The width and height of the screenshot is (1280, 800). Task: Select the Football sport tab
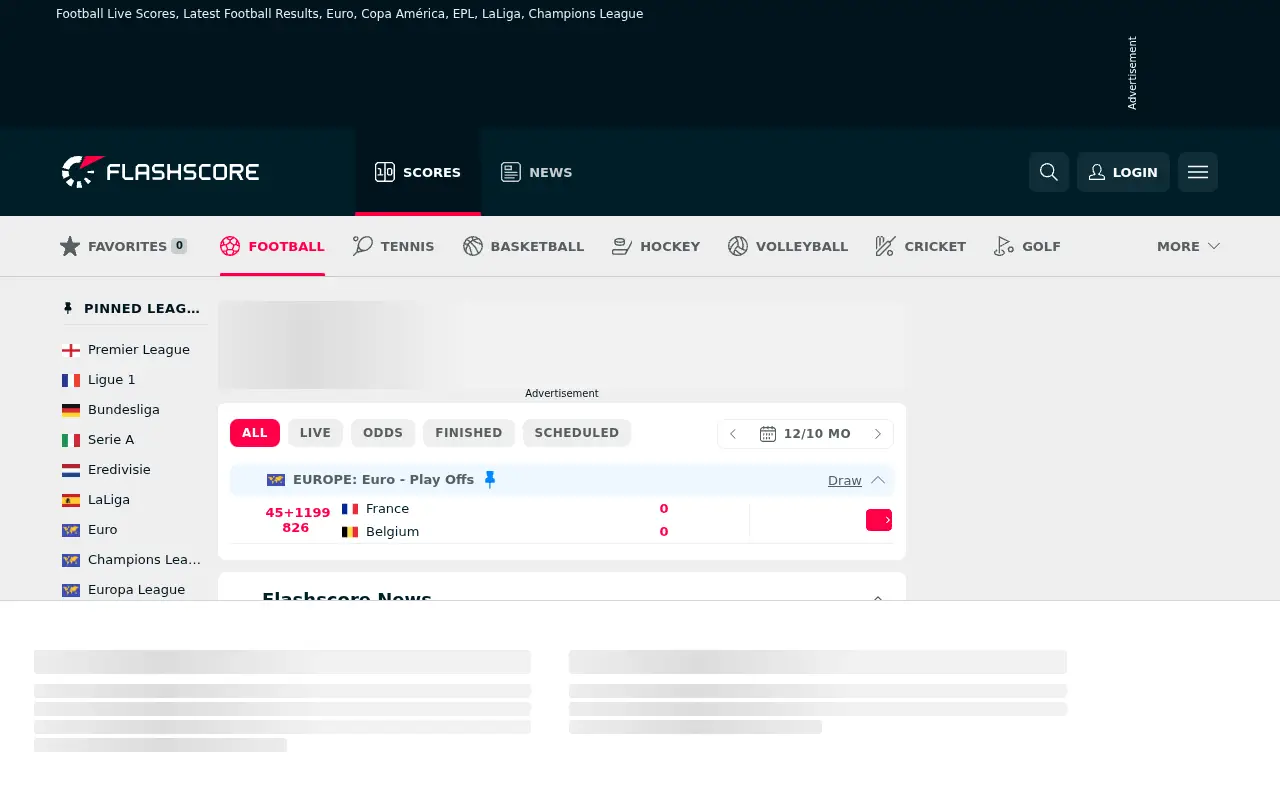pos(272,246)
